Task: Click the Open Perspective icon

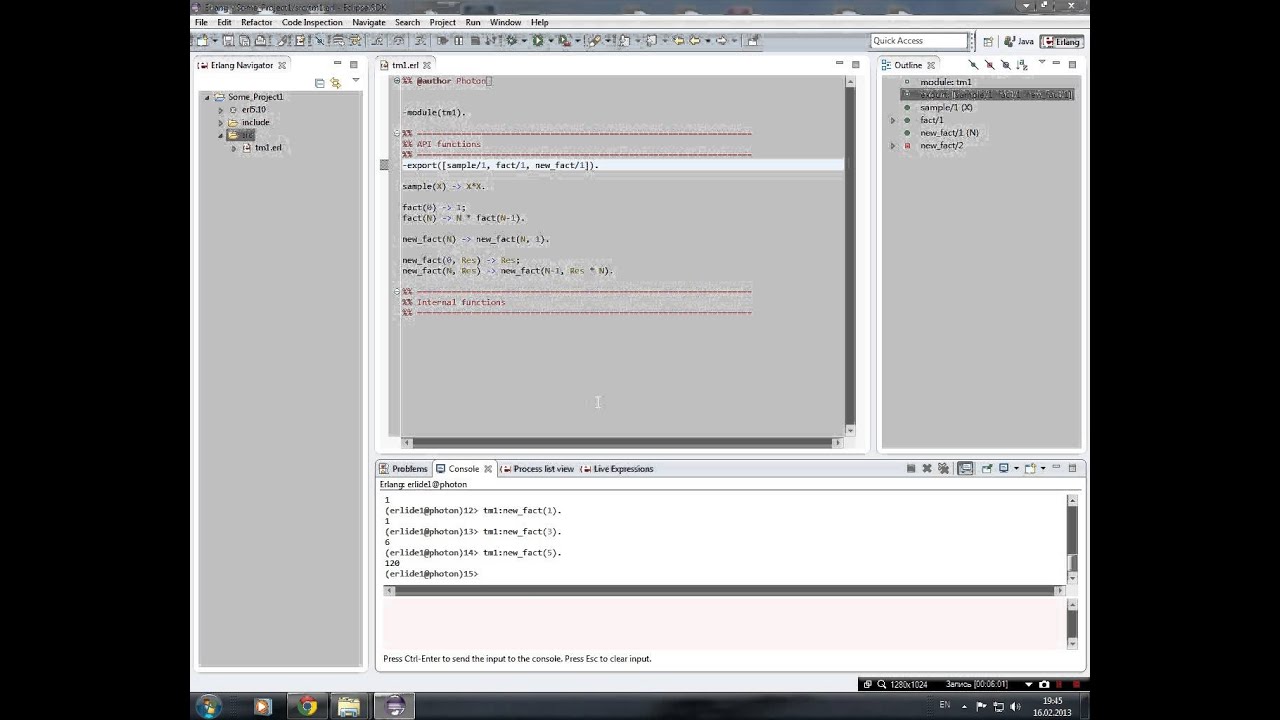Action: (988, 41)
